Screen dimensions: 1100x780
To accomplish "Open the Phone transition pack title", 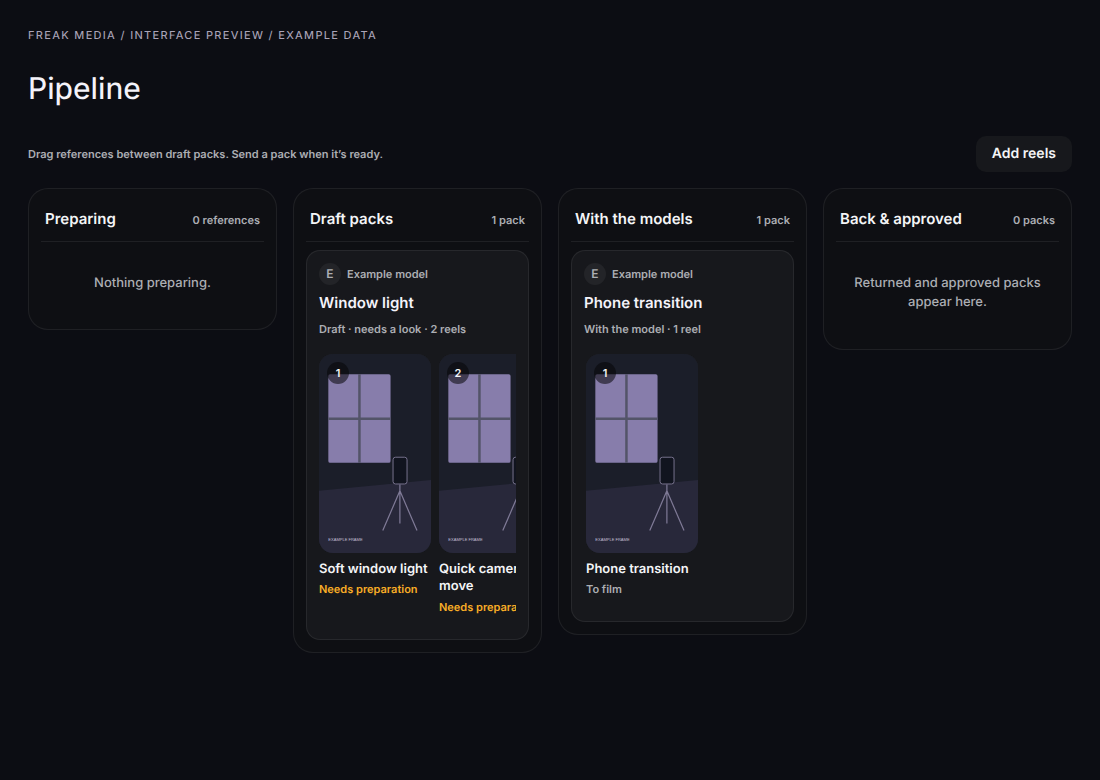I will [x=643, y=303].
